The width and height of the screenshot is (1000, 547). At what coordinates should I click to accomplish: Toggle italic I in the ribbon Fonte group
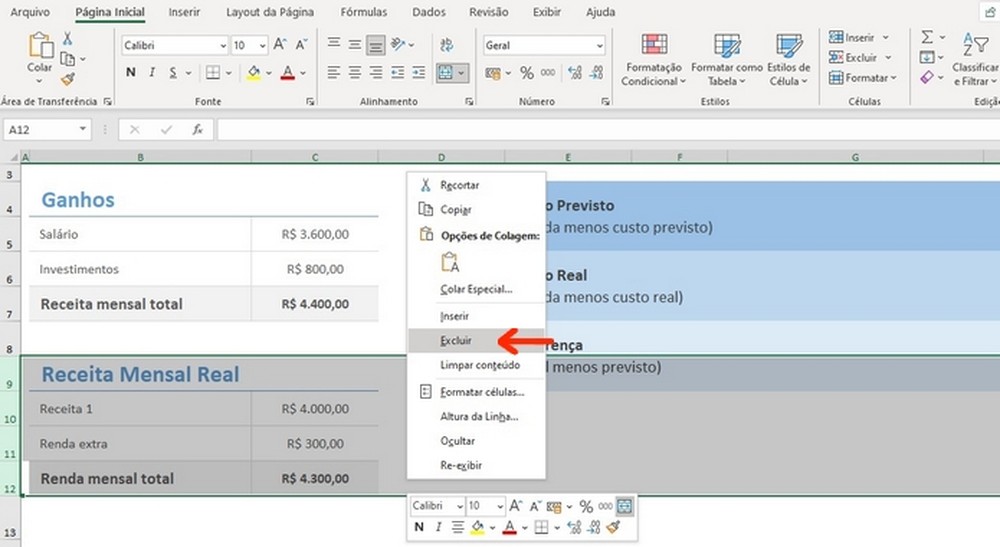click(x=152, y=73)
